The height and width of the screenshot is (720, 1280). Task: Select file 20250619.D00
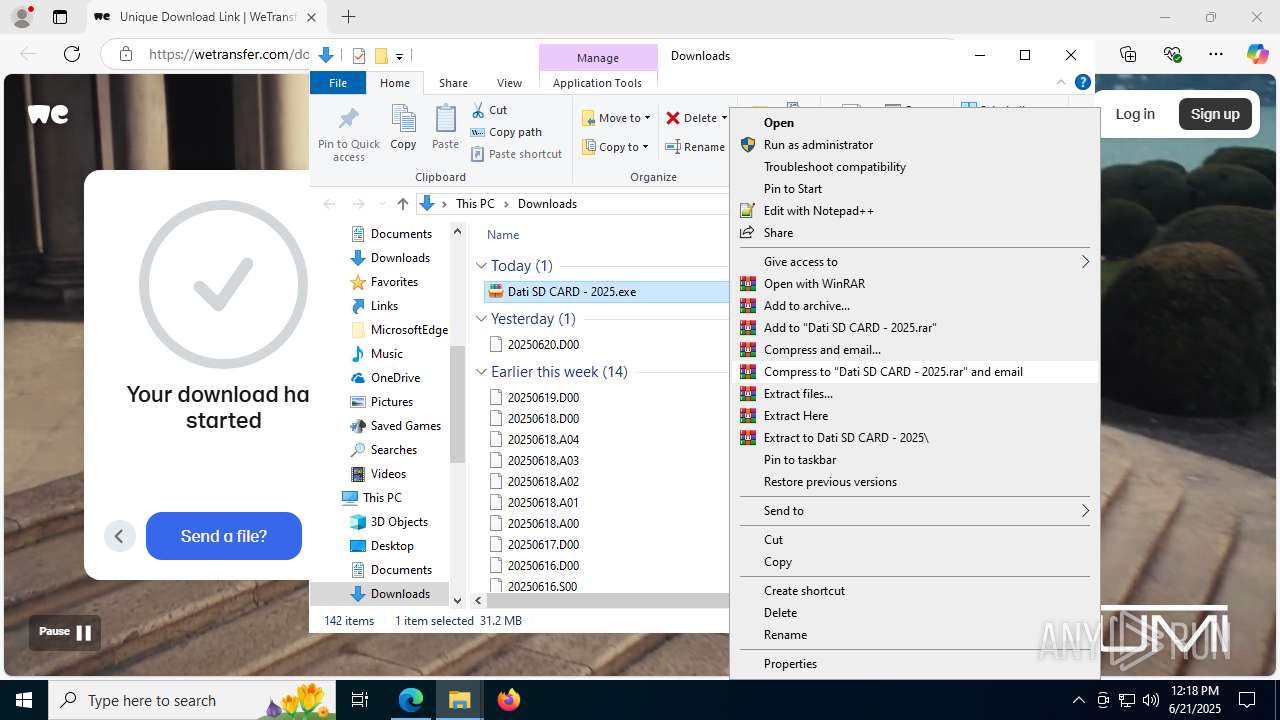(543, 398)
